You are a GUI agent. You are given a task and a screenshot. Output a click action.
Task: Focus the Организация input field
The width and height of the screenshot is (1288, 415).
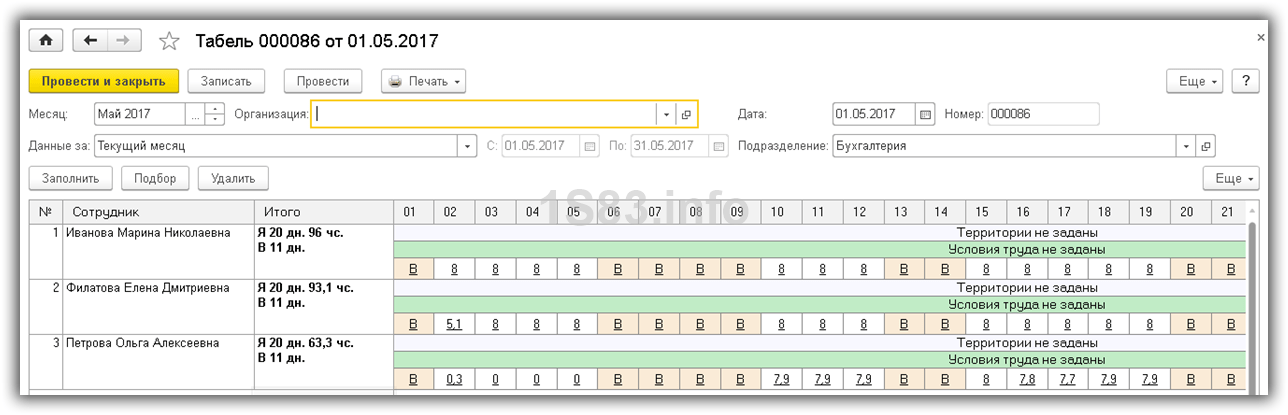(x=484, y=114)
